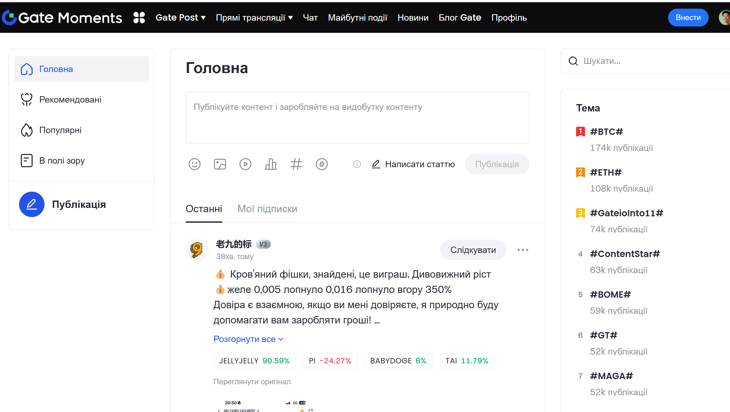Click Написати статтю link
The image size is (730, 412).
pyautogui.click(x=413, y=164)
